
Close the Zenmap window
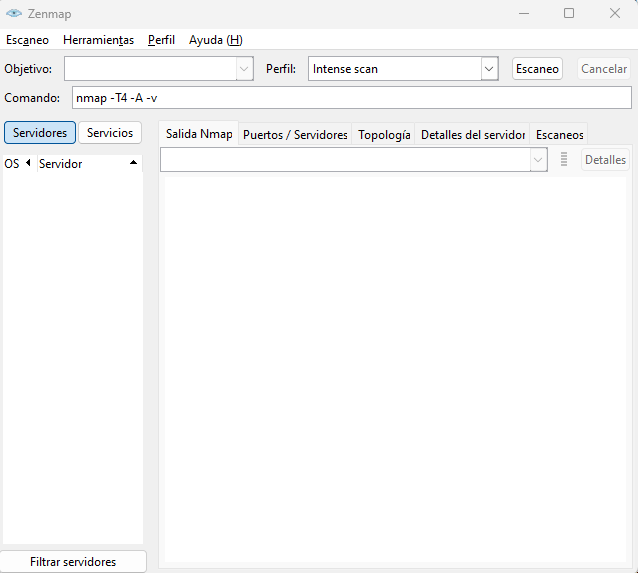[x=615, y=13]
